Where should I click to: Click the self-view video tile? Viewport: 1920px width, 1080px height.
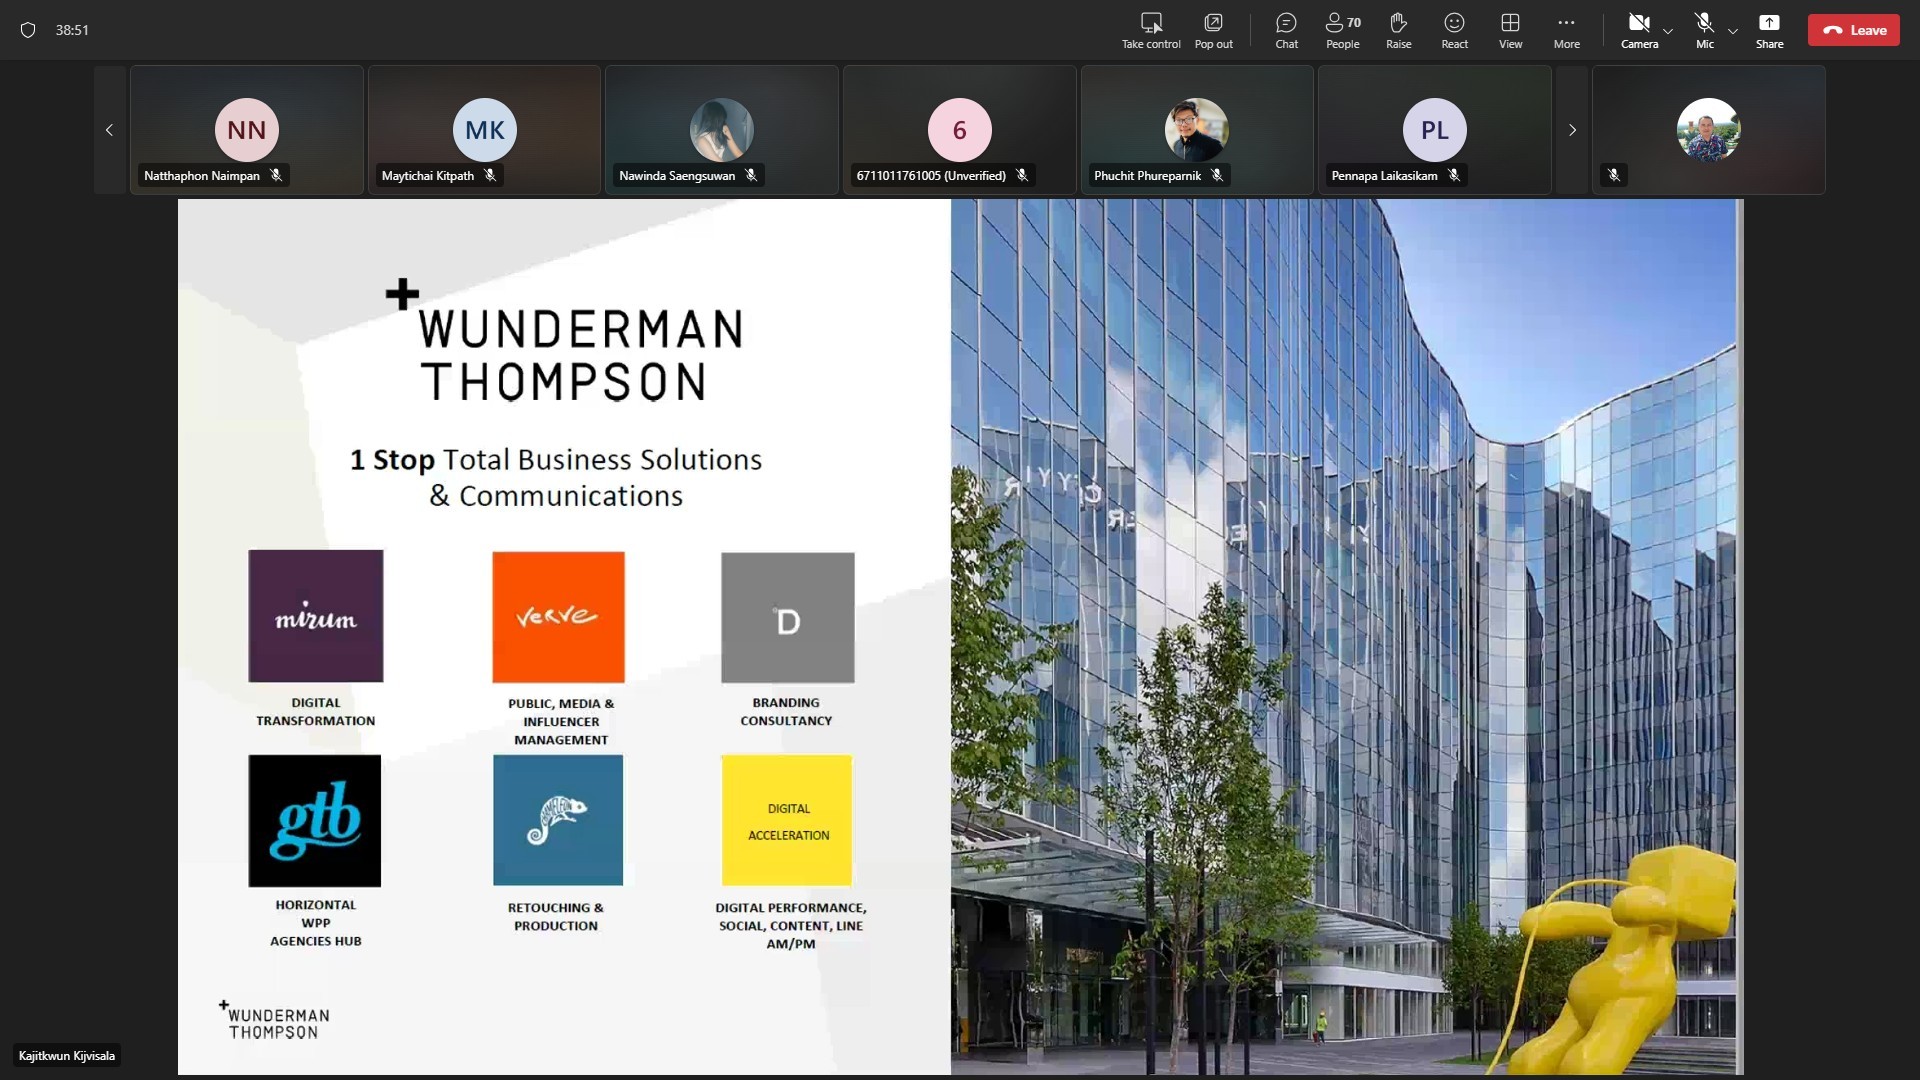coord(1708,130)
